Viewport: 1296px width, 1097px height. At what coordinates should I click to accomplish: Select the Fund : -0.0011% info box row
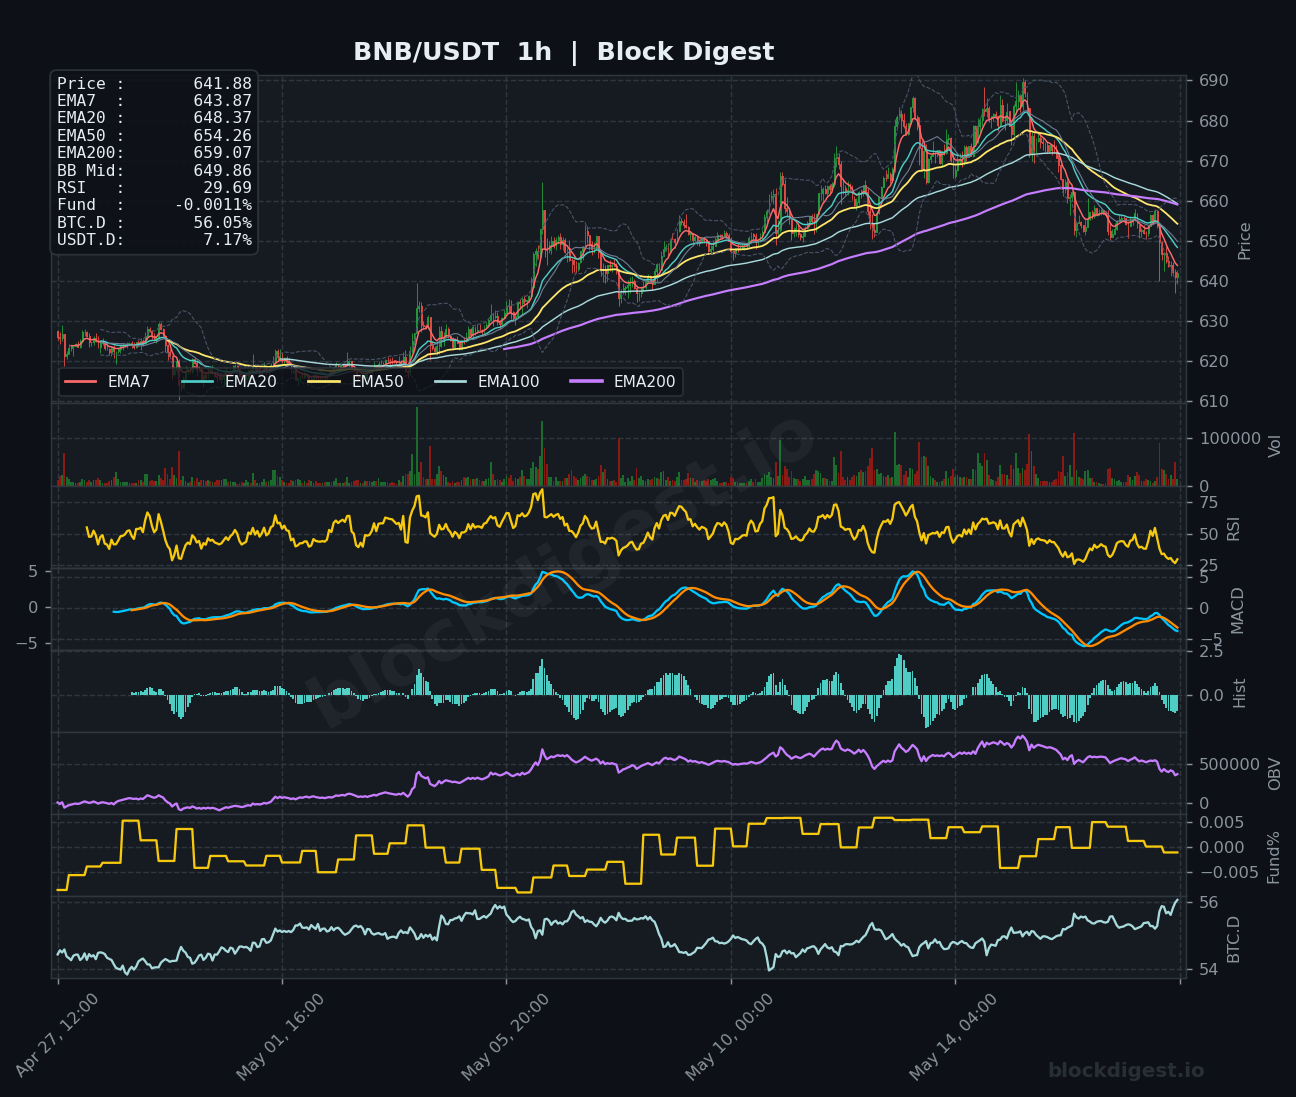(154, 205)
